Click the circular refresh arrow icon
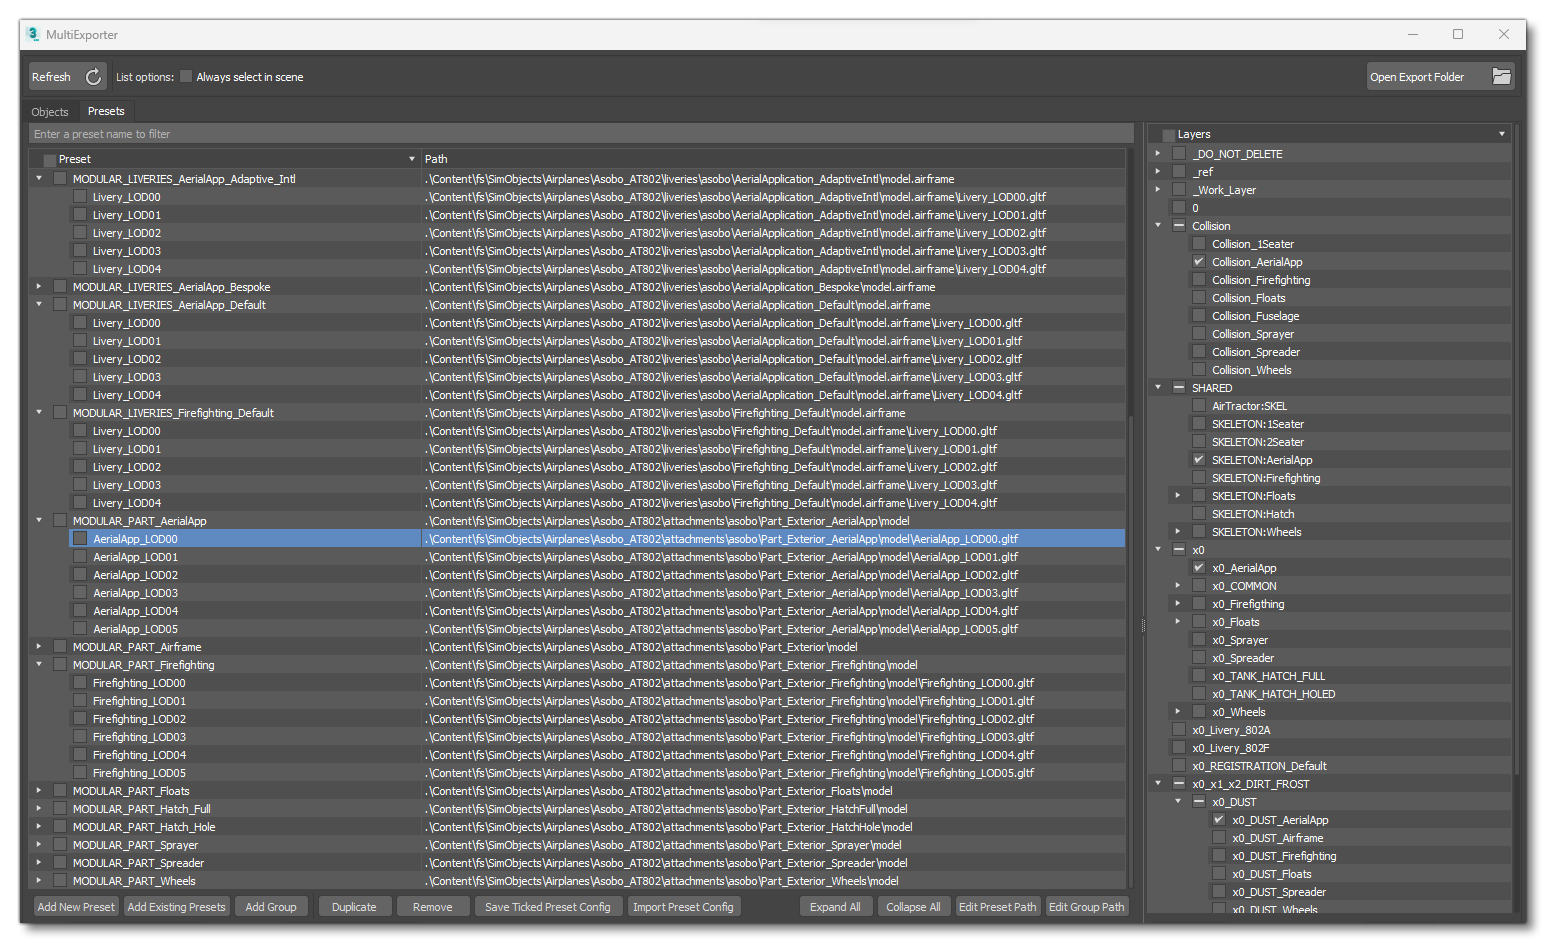Viewport: 1546px width, 943px height. coord(92,75)
